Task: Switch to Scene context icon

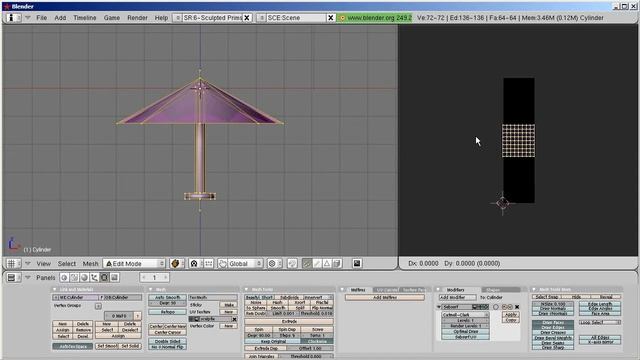Action: 115,278
